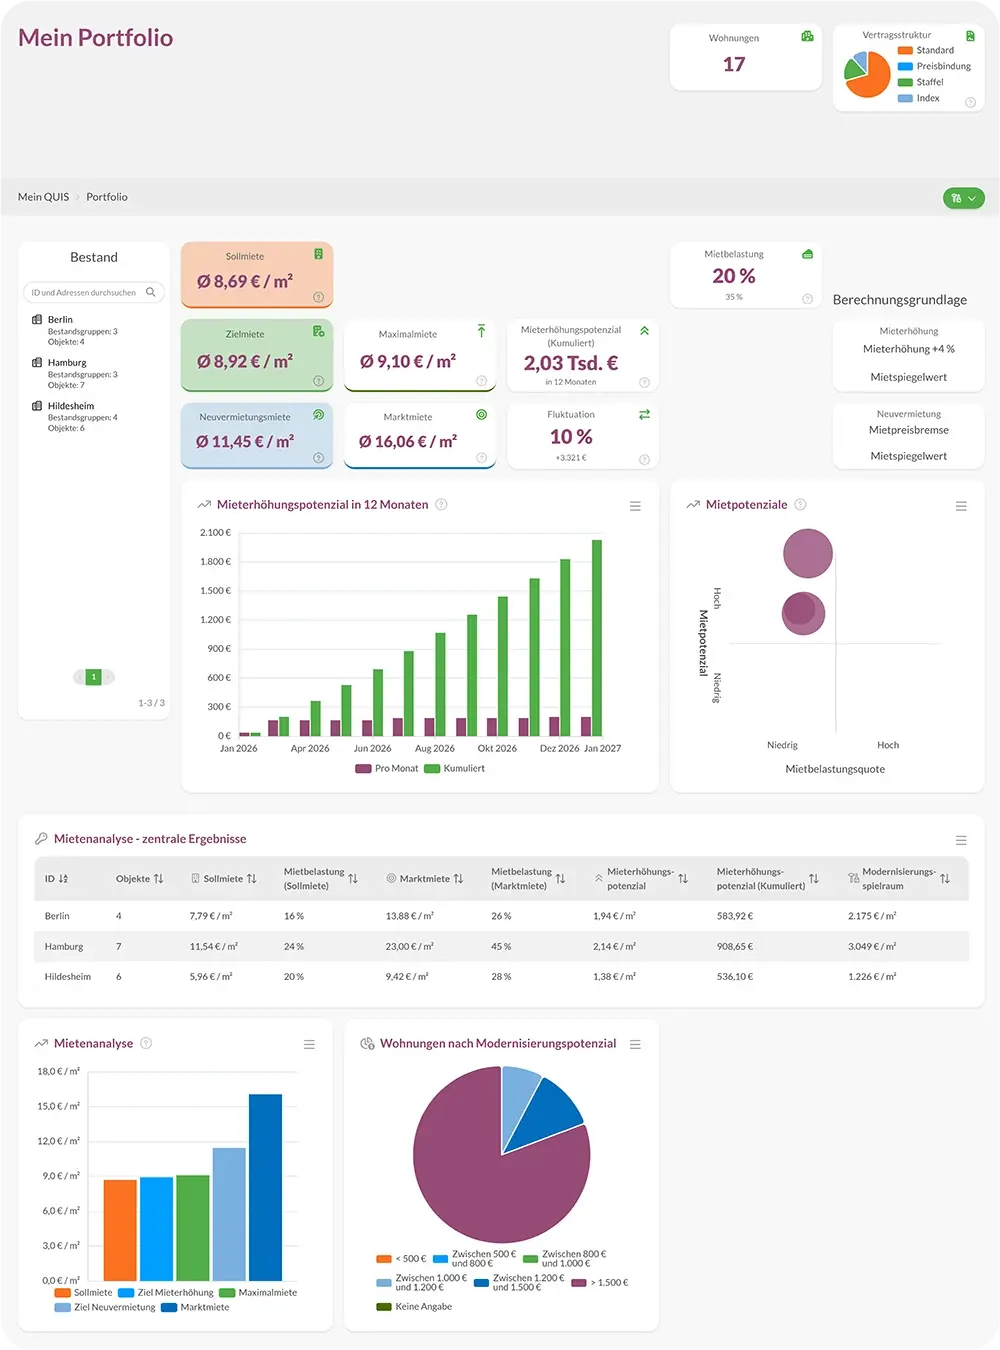Toggle Kumuliert series in chart legend
The height and width of the screenshot is (1350, 1000).
click(455, 769)
